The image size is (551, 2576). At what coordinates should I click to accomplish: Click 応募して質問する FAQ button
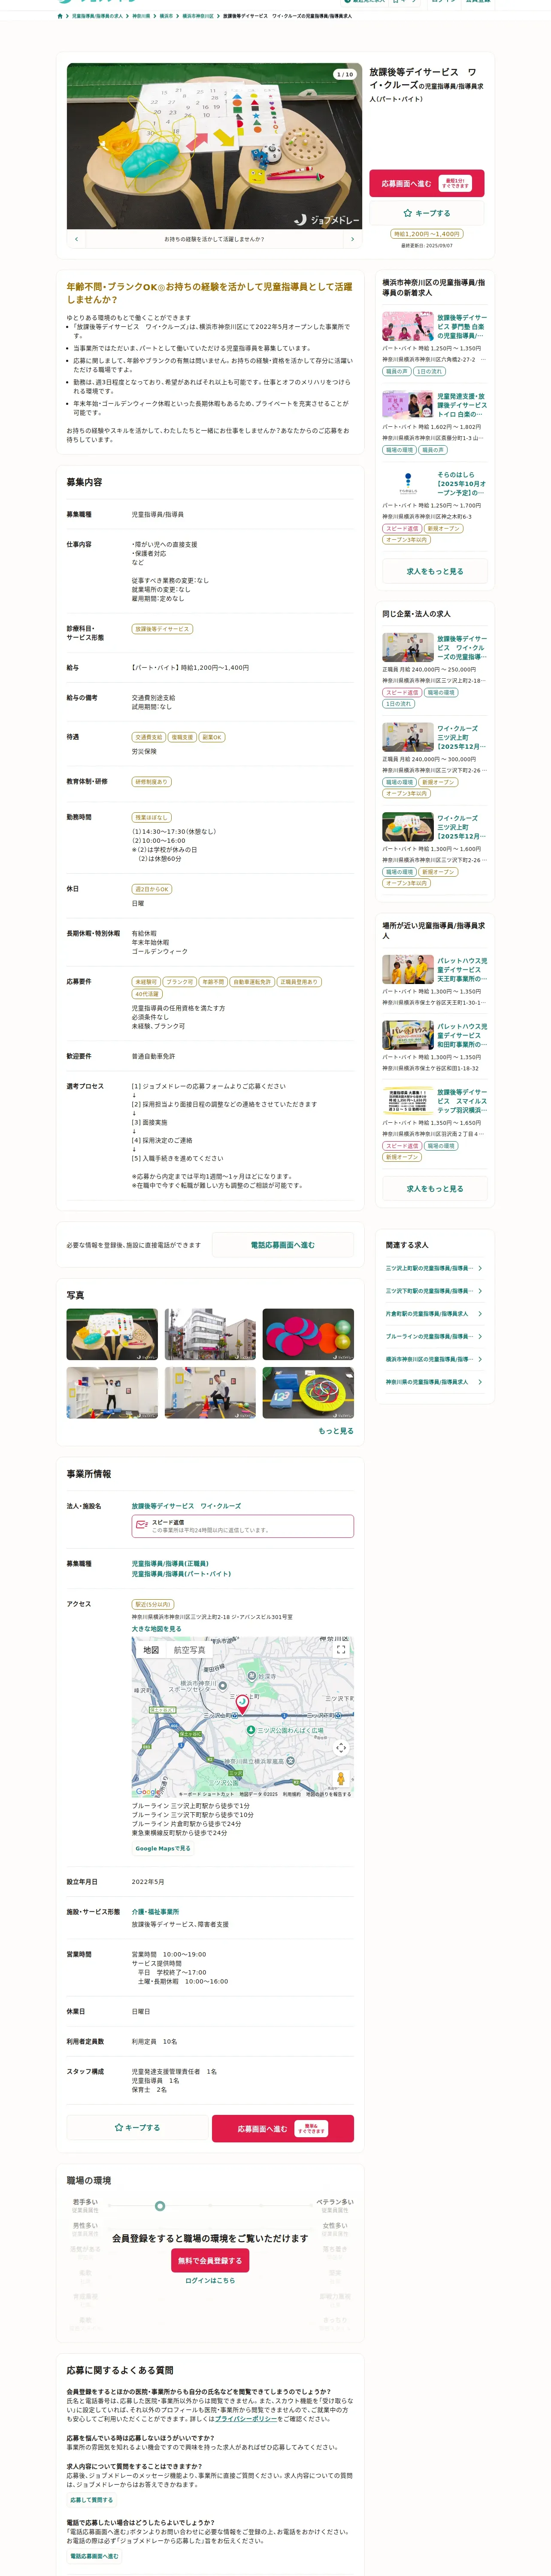click(x=91, y=2500)
